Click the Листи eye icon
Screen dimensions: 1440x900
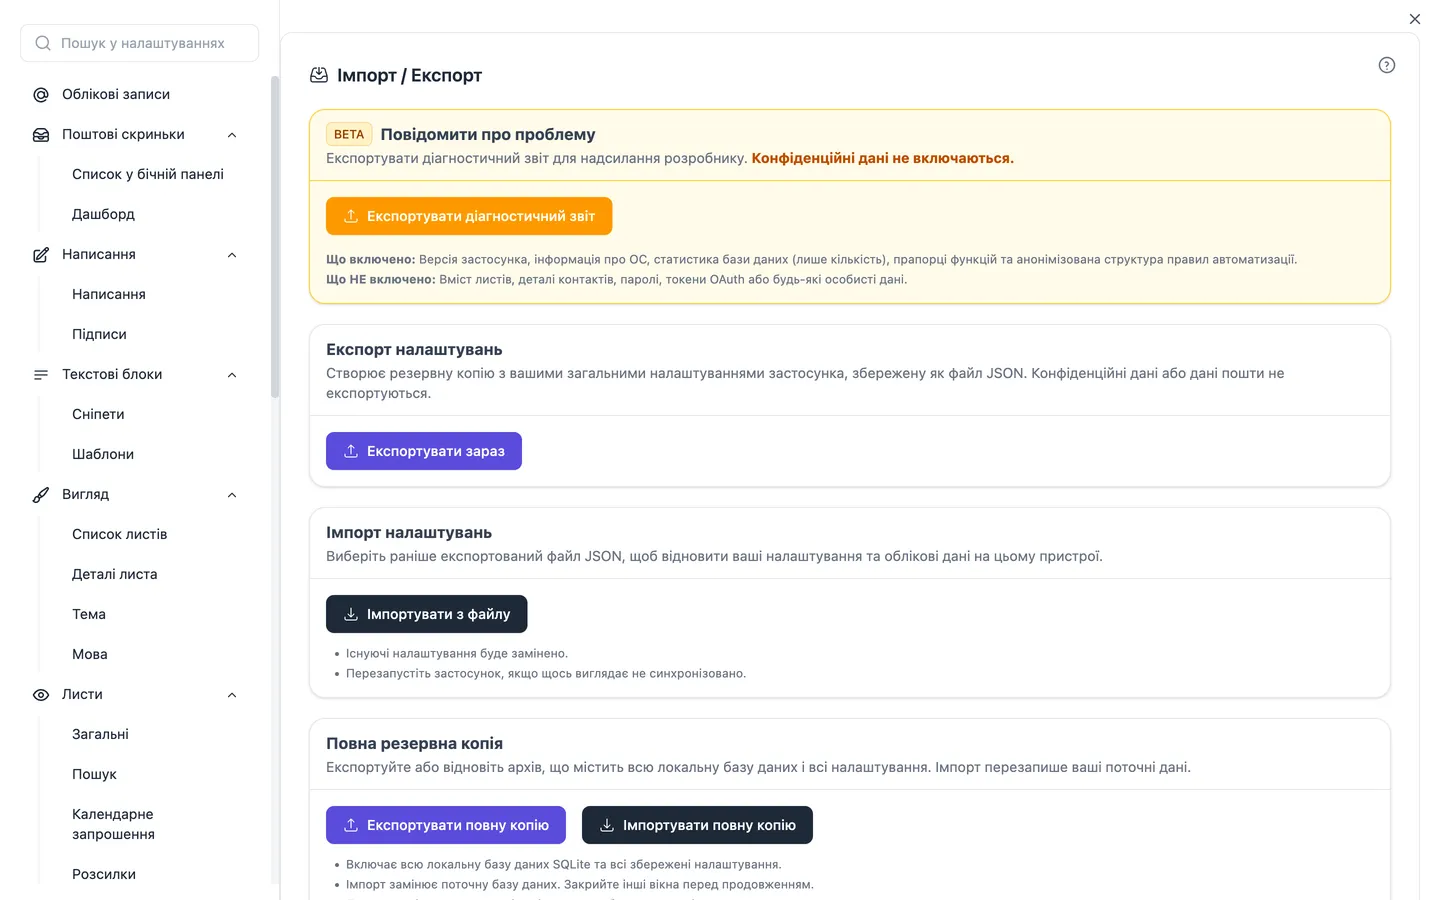(x=41, y=695)
